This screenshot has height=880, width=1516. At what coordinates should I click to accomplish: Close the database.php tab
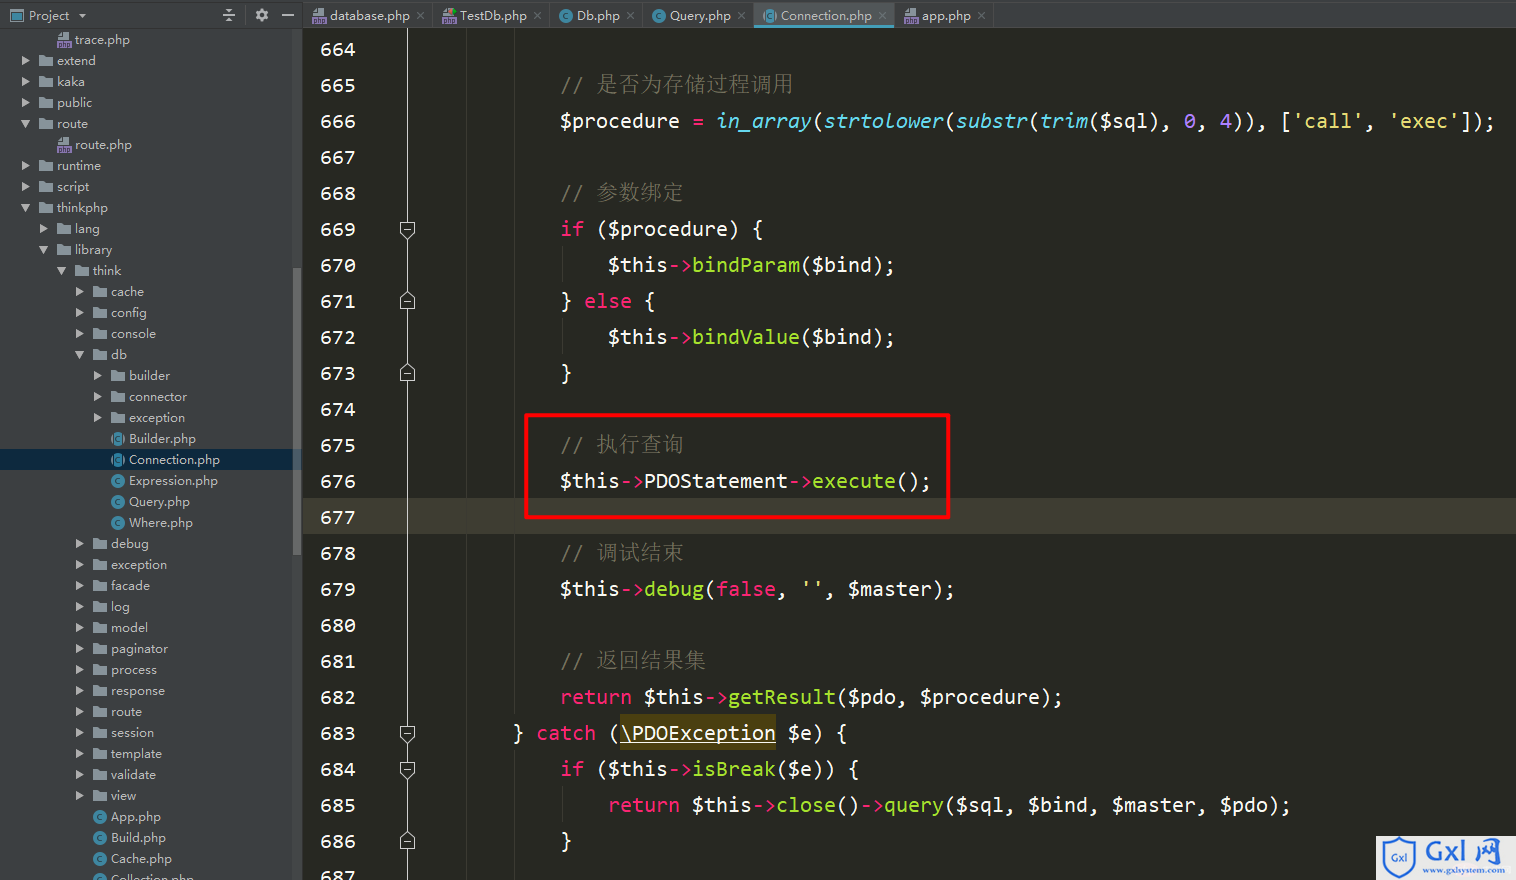[421, 15]
